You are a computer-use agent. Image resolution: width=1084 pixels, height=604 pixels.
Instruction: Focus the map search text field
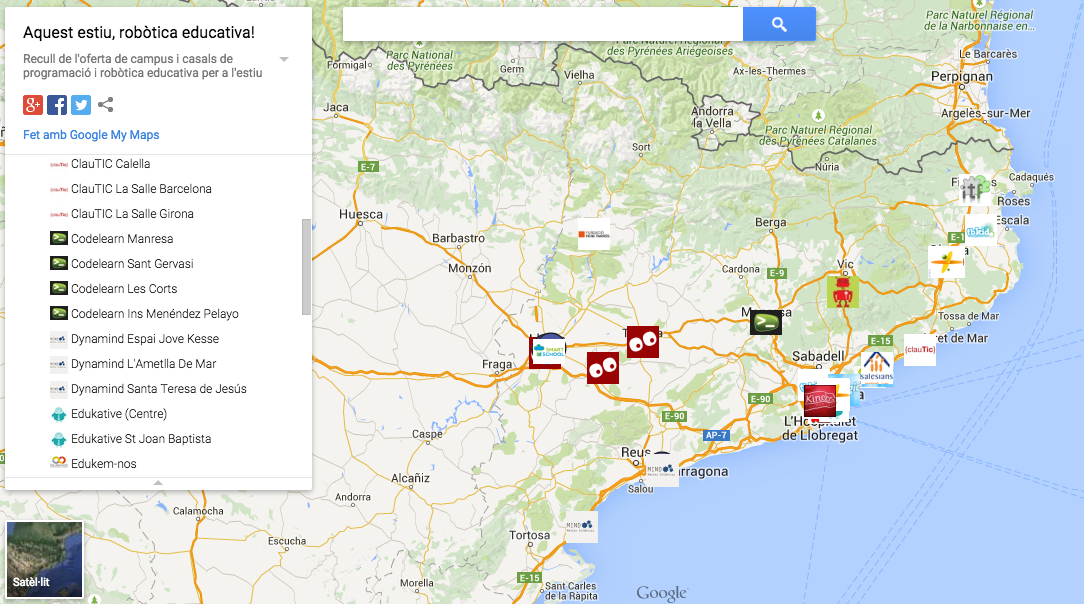click(x=543, y=24)
